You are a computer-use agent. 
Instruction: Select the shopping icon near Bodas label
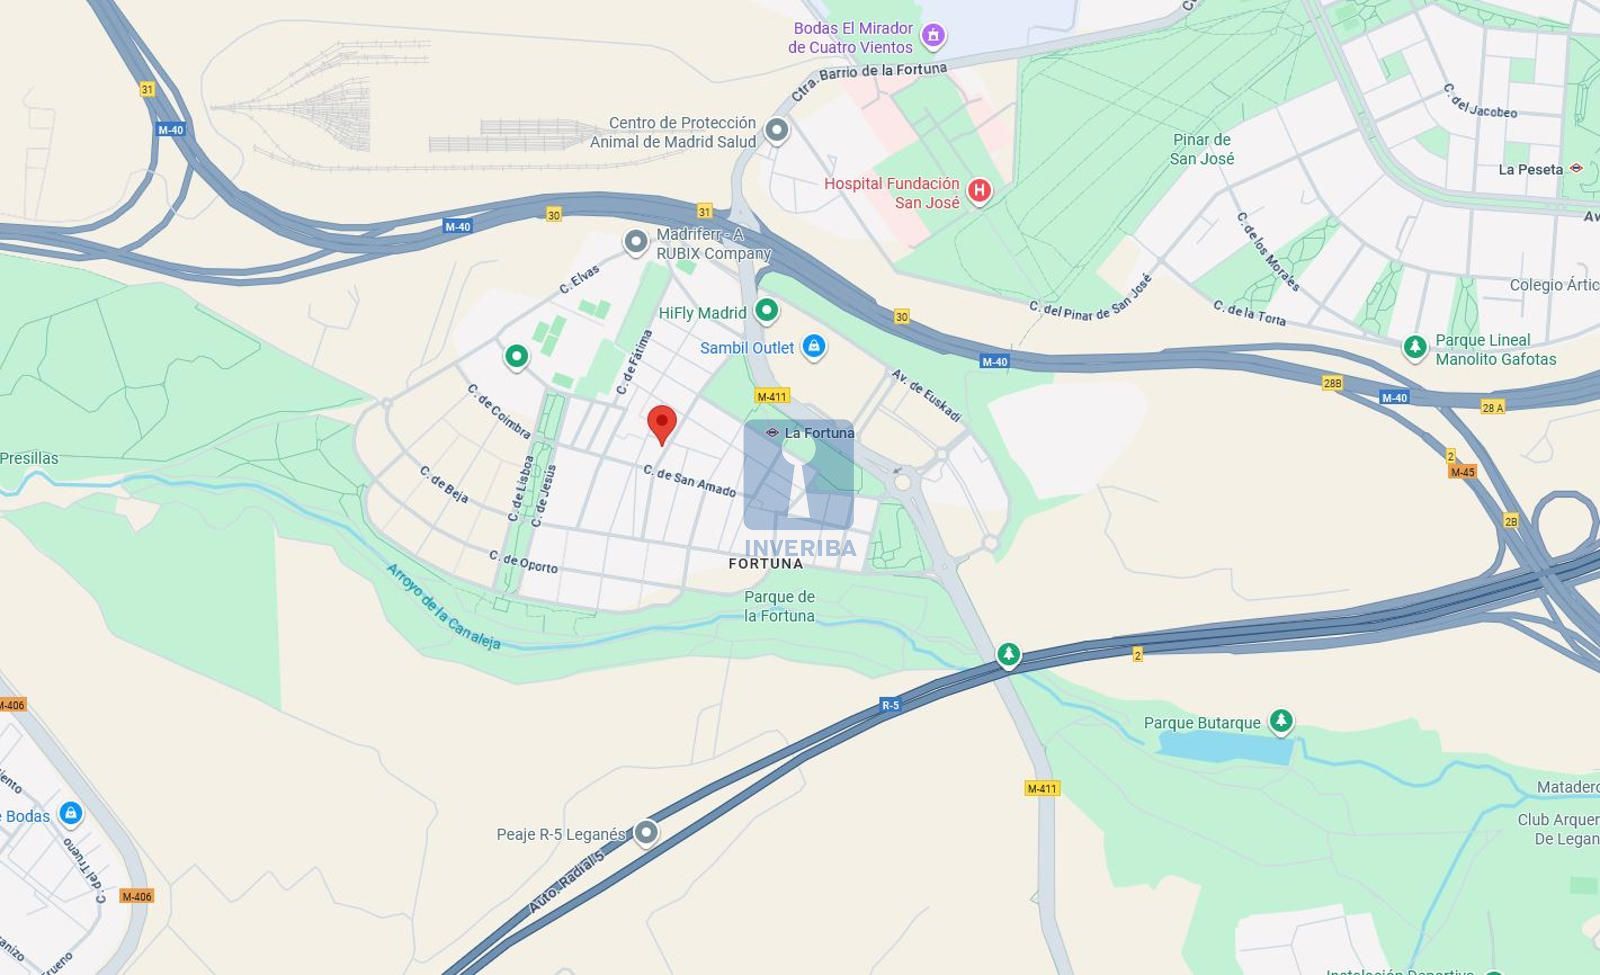[70, 814]
